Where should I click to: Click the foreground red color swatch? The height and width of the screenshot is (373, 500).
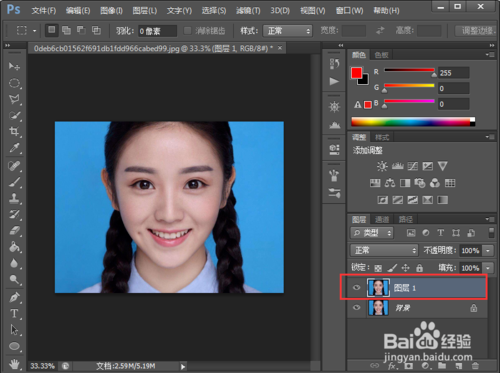tap(356, 72)
